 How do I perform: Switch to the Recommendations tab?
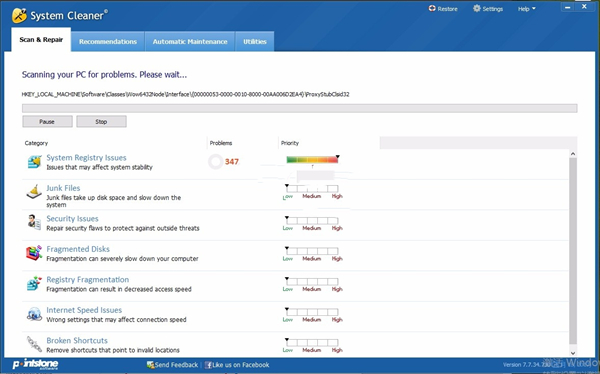(108, 41)
